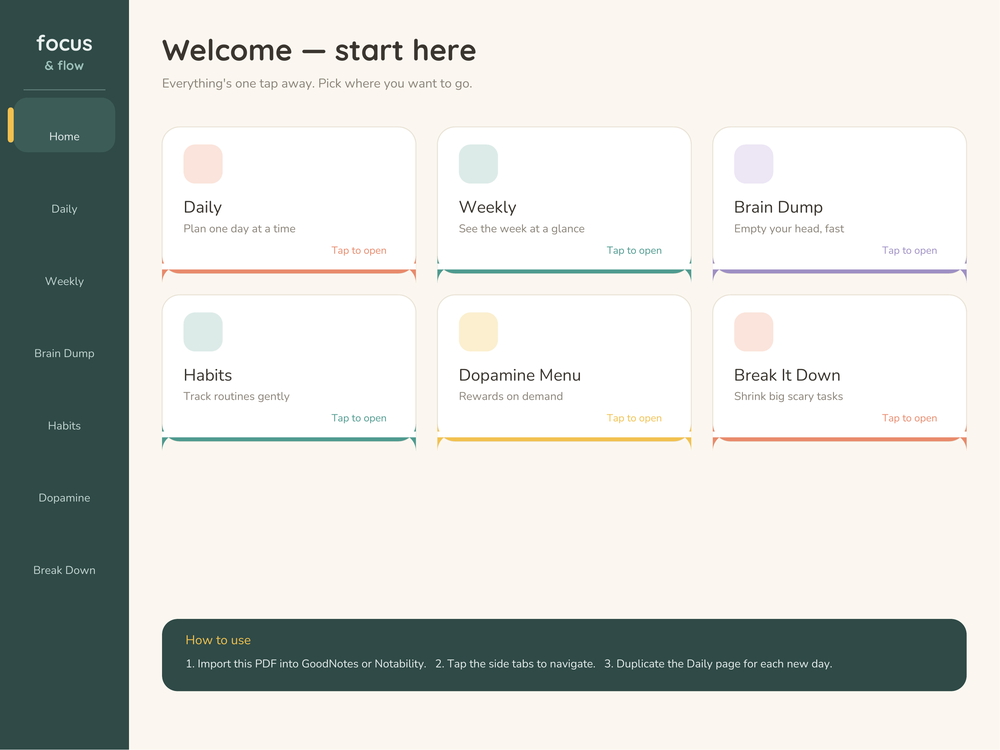Viewport: 1000px width, 750px height.
Task: Click the peach icon on Daily card
Action: 203,164
